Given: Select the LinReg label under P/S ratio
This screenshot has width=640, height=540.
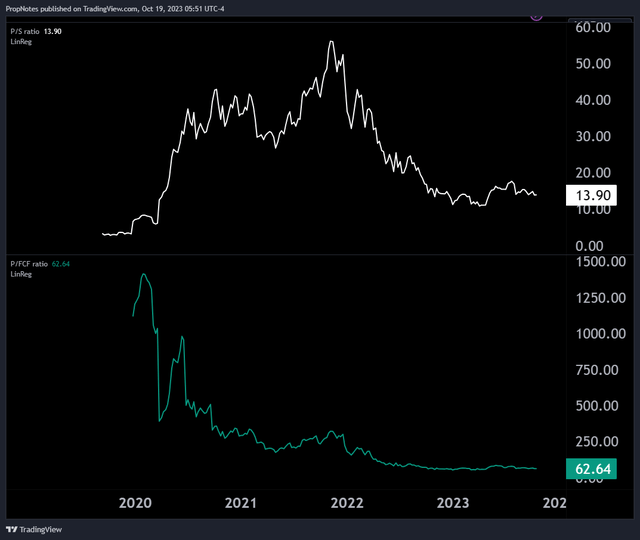Looking at the screenshot, I should point(21,42).
